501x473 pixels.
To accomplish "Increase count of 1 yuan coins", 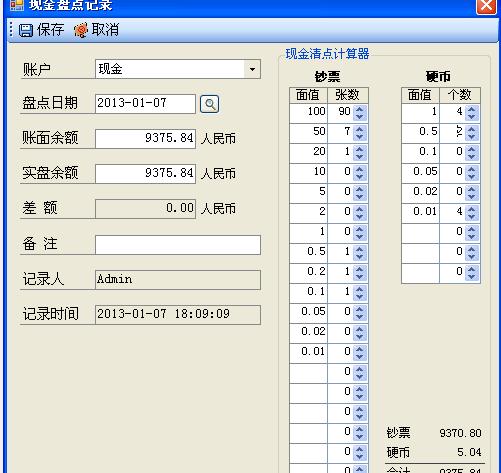I will coord(472,109).
